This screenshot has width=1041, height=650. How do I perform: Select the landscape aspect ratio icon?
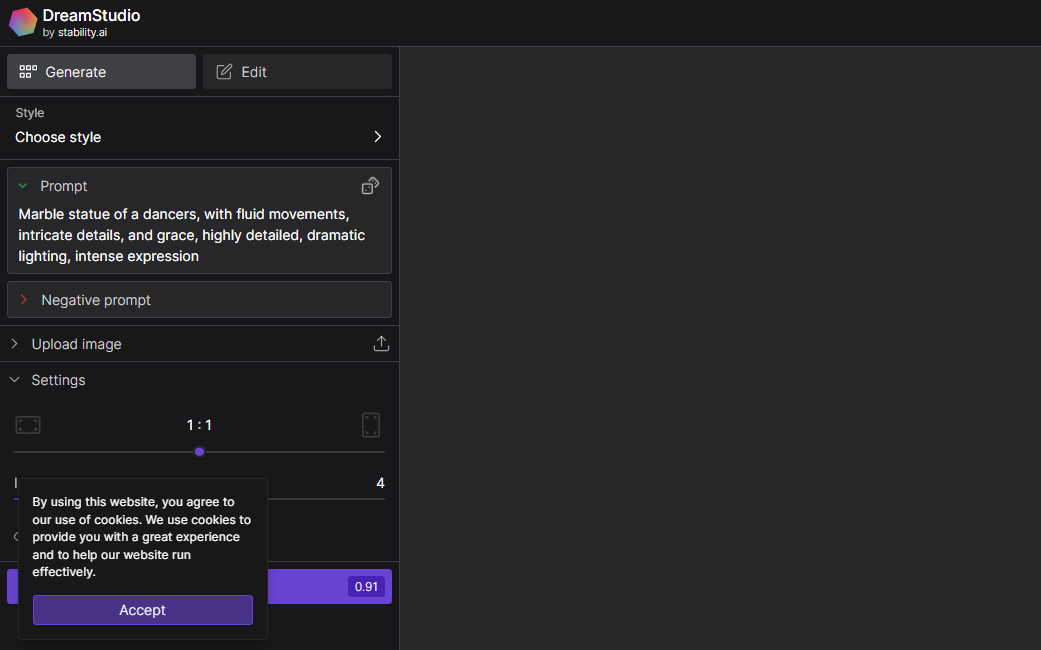point(28,425)
